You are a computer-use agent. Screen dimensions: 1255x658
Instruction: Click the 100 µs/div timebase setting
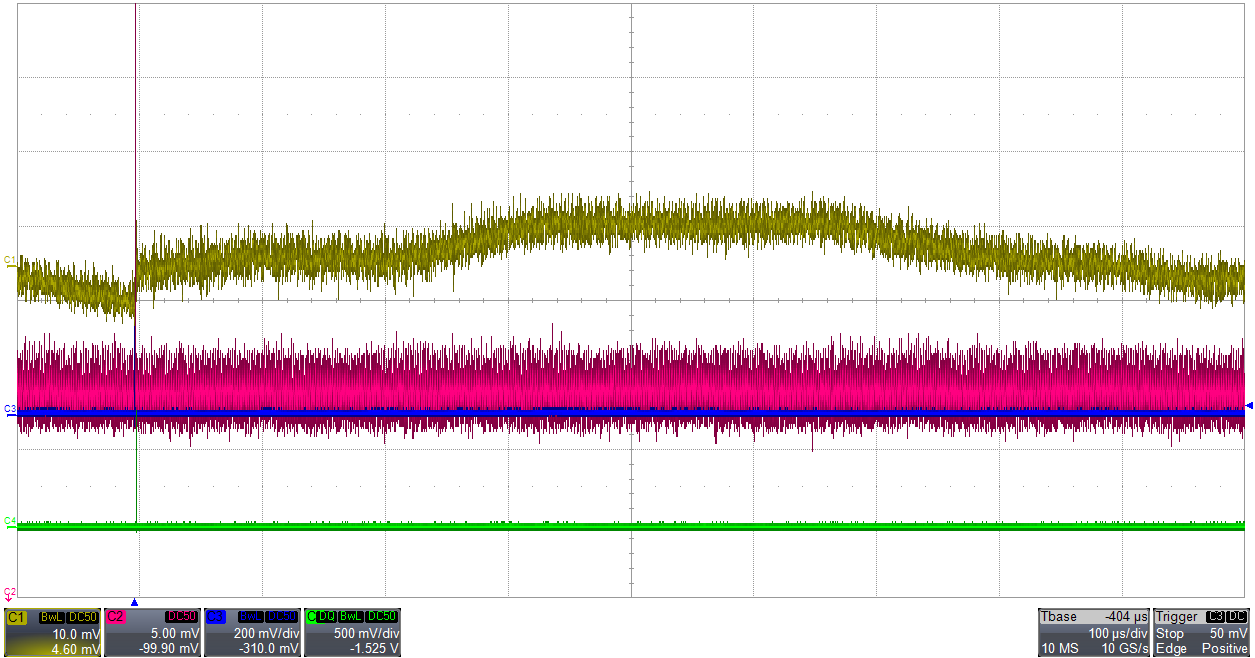click(1117, 634)
